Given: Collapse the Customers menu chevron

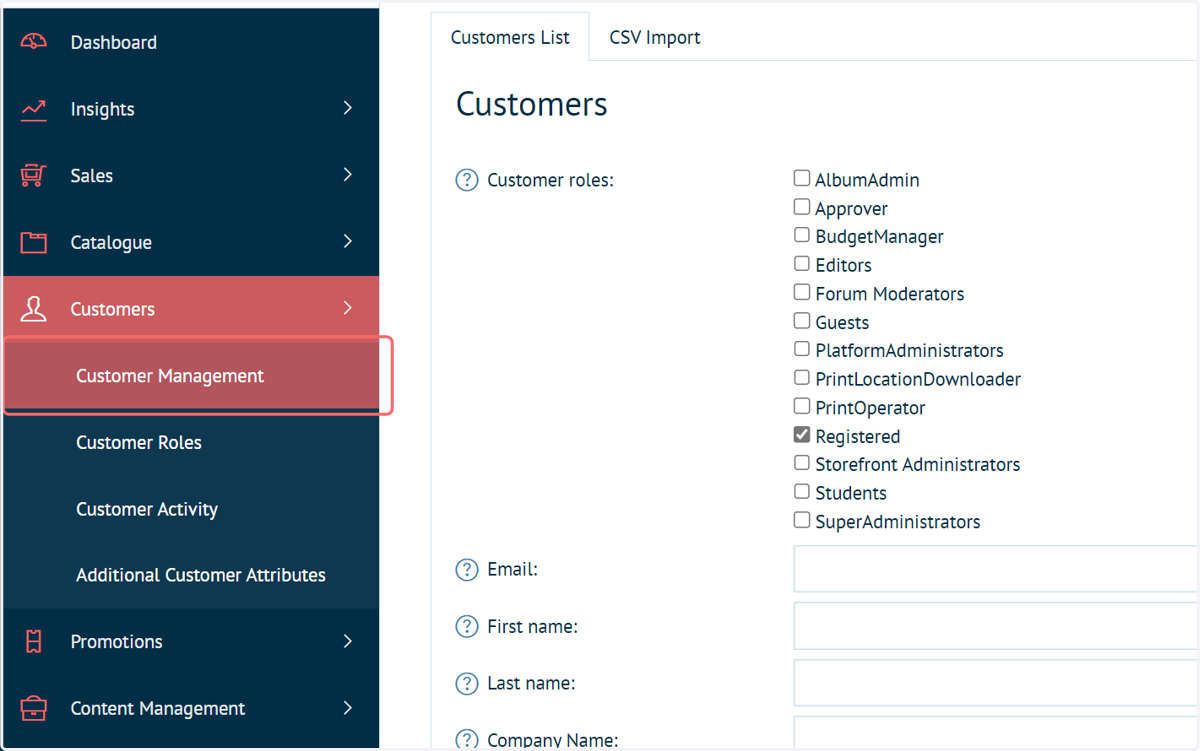Looking at the screenshot, I should pyautogui.click(x=348, y=308).
